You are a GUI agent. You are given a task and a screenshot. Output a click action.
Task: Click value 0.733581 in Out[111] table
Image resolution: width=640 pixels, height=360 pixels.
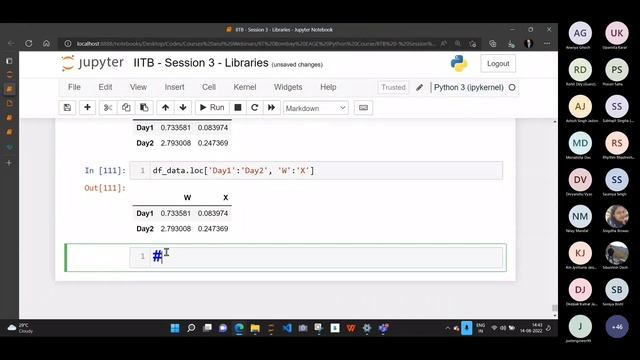pyautogui.click(x=176, y=213)
